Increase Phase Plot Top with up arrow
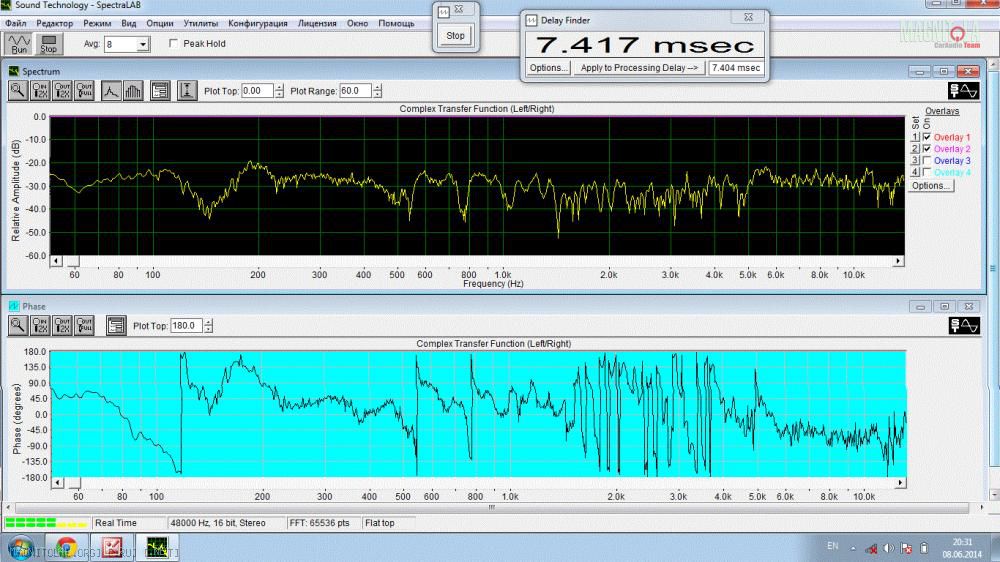This screenshot has height=562, width=1000. tap(209, 322)
